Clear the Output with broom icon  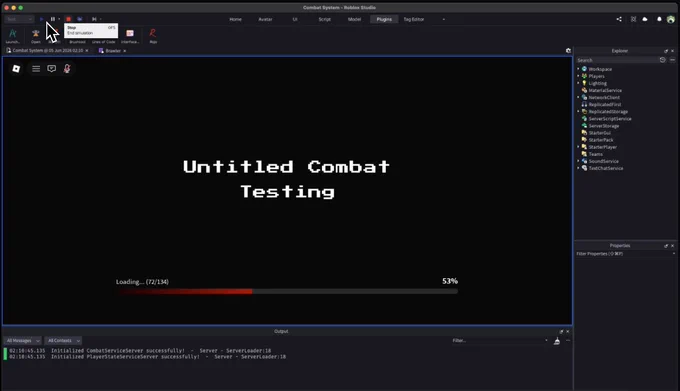[x=557, y=341]
